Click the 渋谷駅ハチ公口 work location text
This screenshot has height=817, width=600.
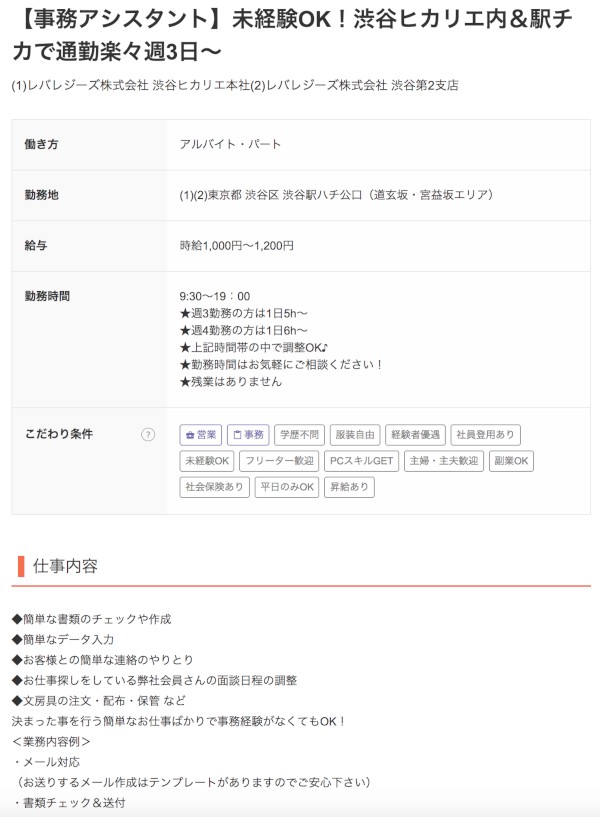(336, 195)
